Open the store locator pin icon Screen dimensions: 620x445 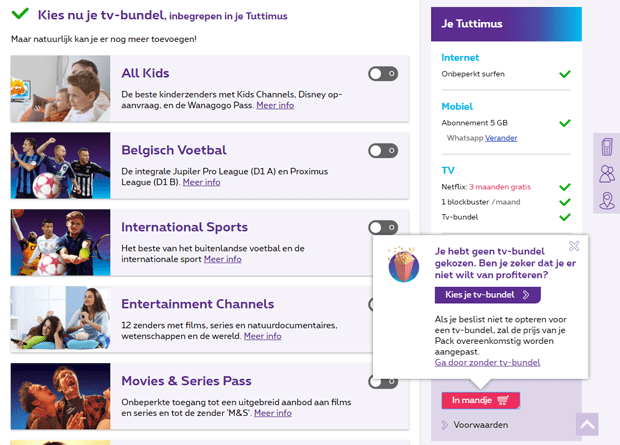click(606, 201)
